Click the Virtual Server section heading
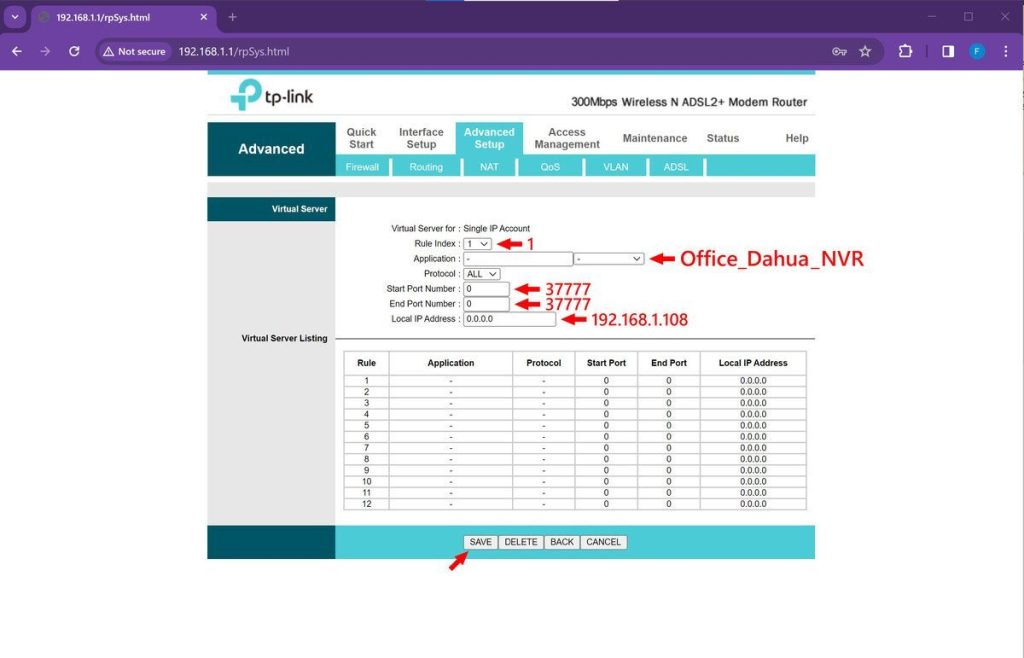The width and height of the screenshot is (1024, 658). pos(299,209)
